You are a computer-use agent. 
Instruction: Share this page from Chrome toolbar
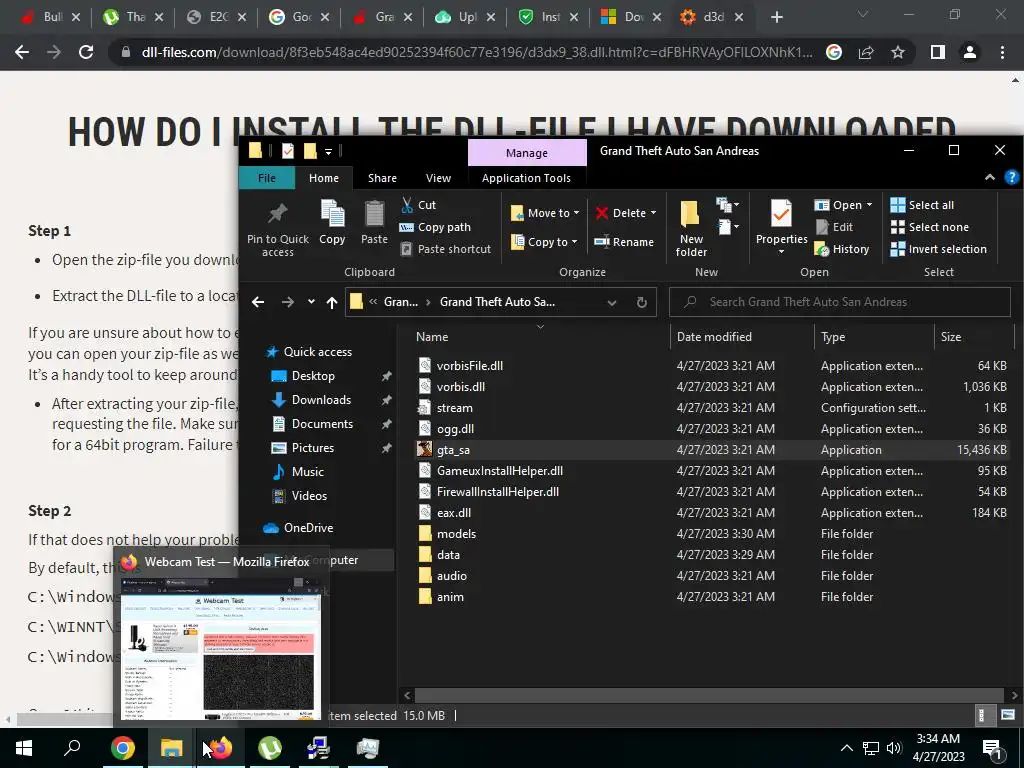tap(866, 52)
